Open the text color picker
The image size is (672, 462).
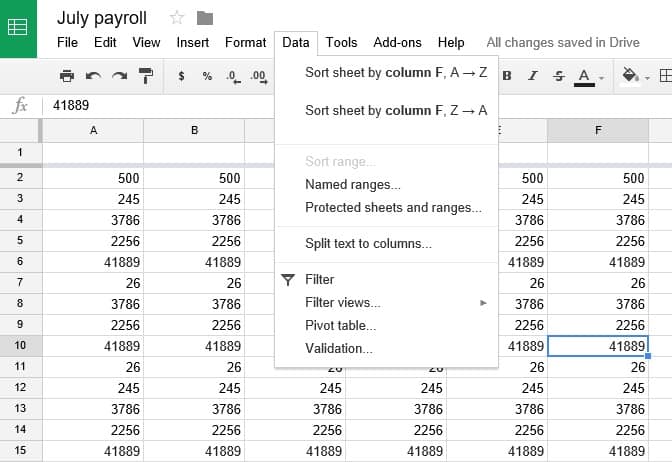point(586,77)
